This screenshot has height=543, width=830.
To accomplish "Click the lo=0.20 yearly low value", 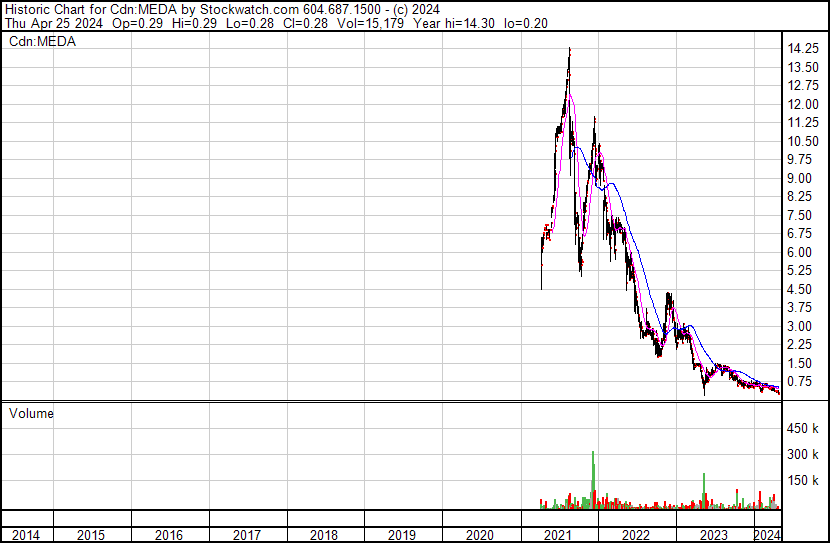I will [x=526, y=23].
